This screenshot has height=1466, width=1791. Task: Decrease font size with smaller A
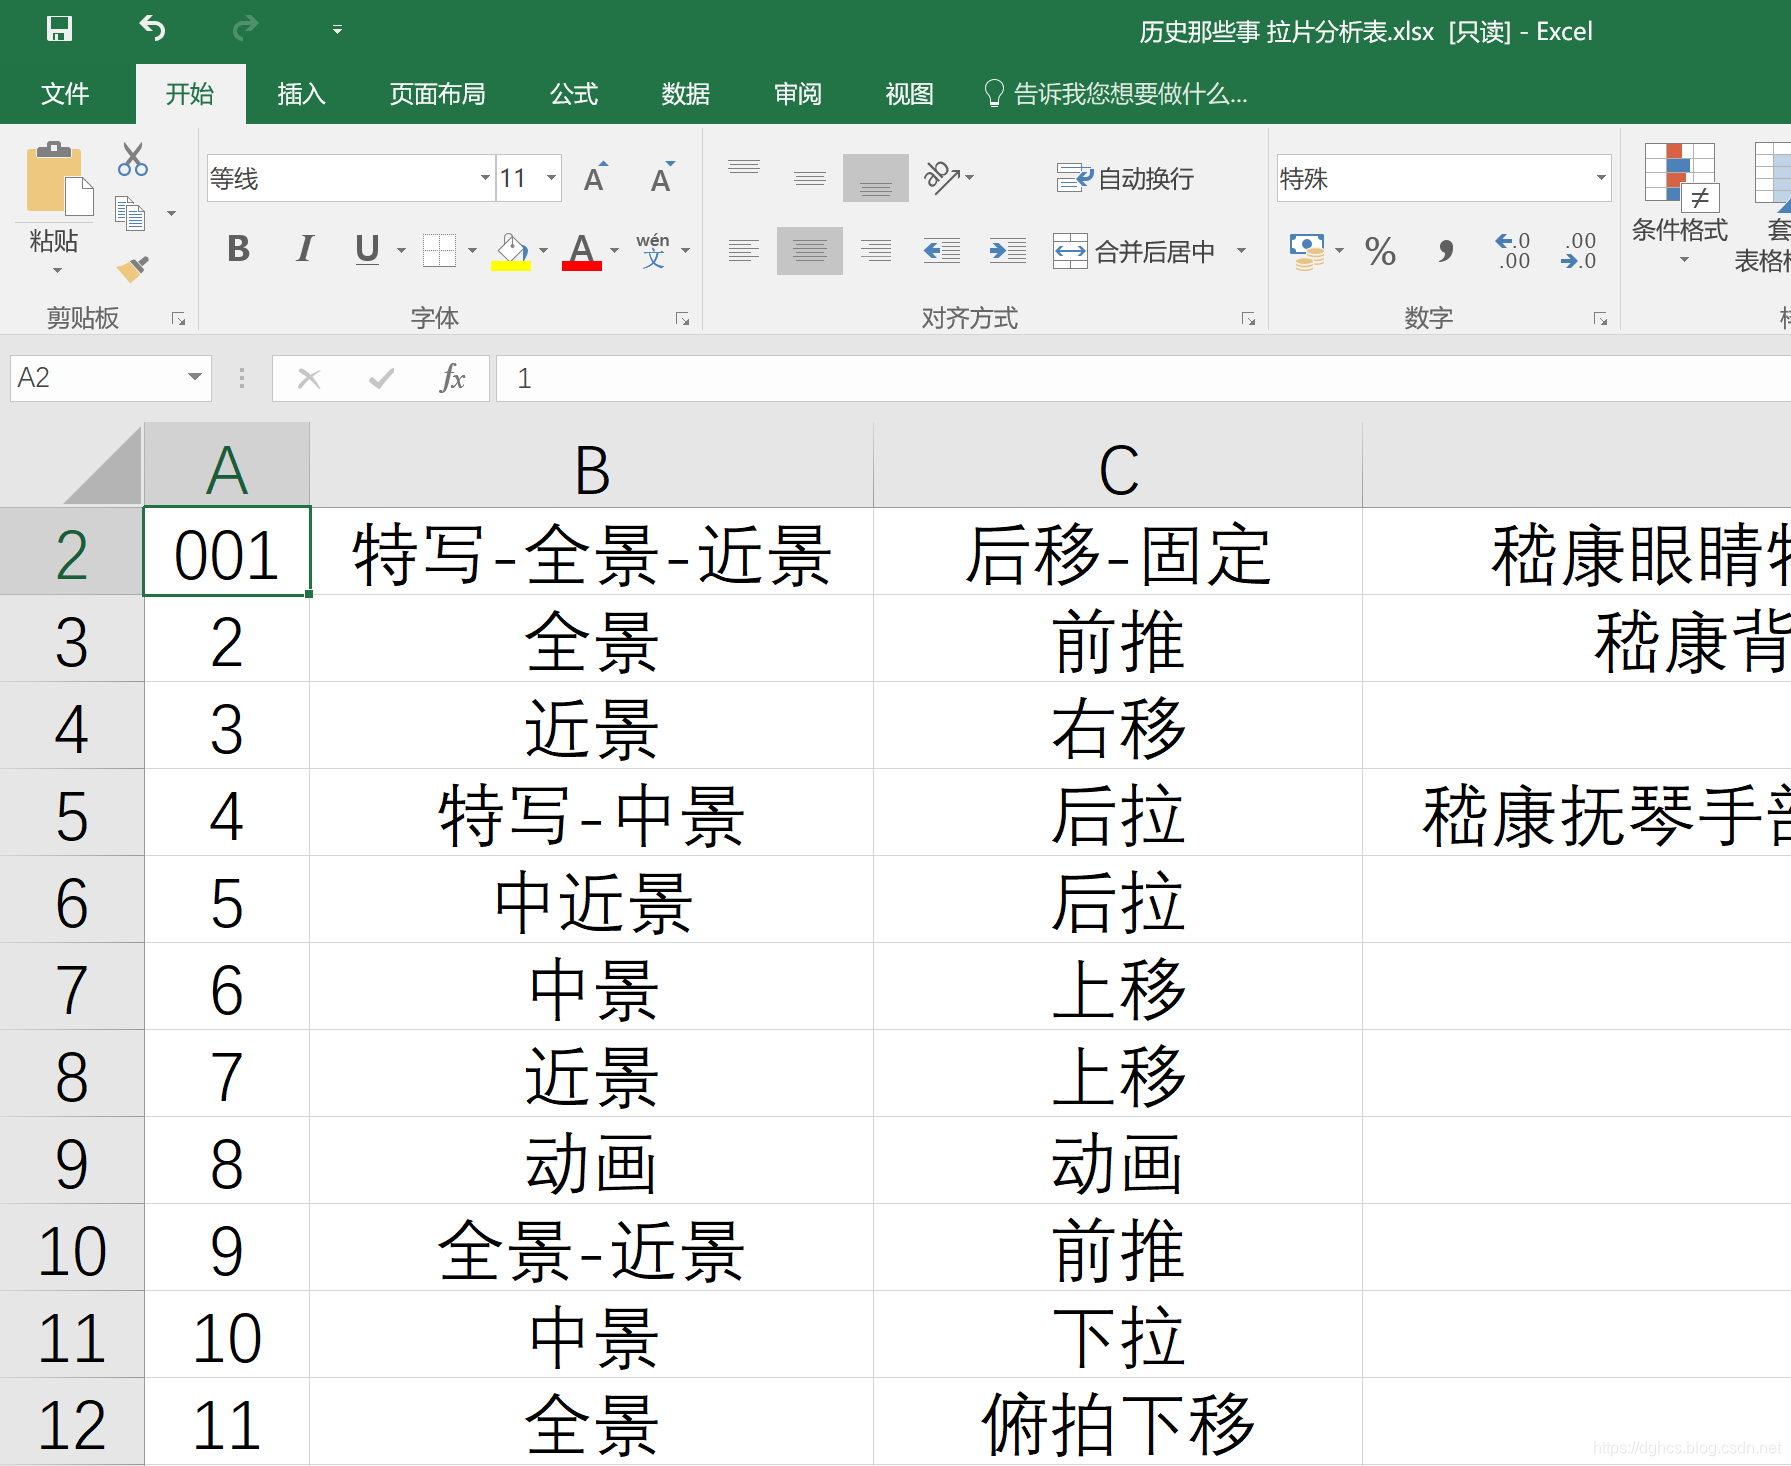[662, 177]
